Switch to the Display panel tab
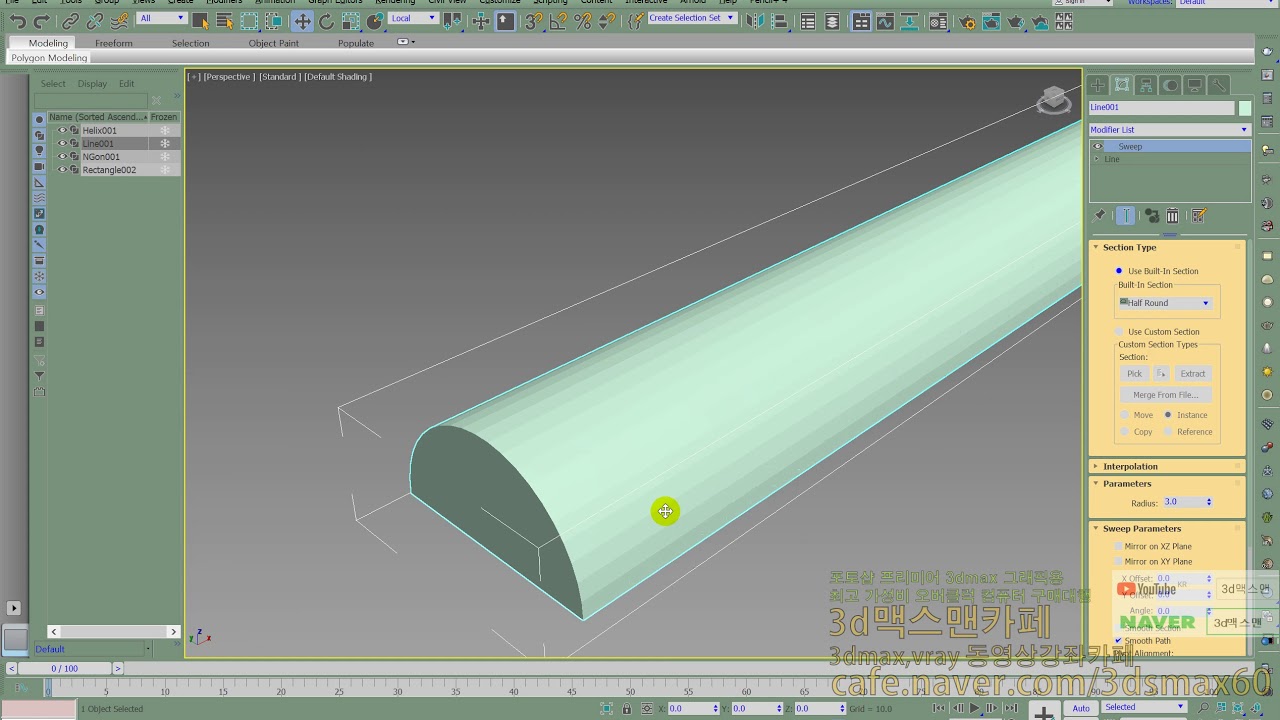Image resolution: width=1280 pixels, height=720 pixels. pos(1194,85)
